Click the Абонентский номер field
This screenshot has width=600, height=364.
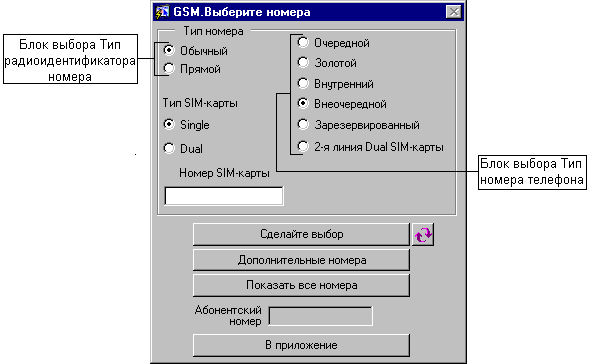(321, 316)
